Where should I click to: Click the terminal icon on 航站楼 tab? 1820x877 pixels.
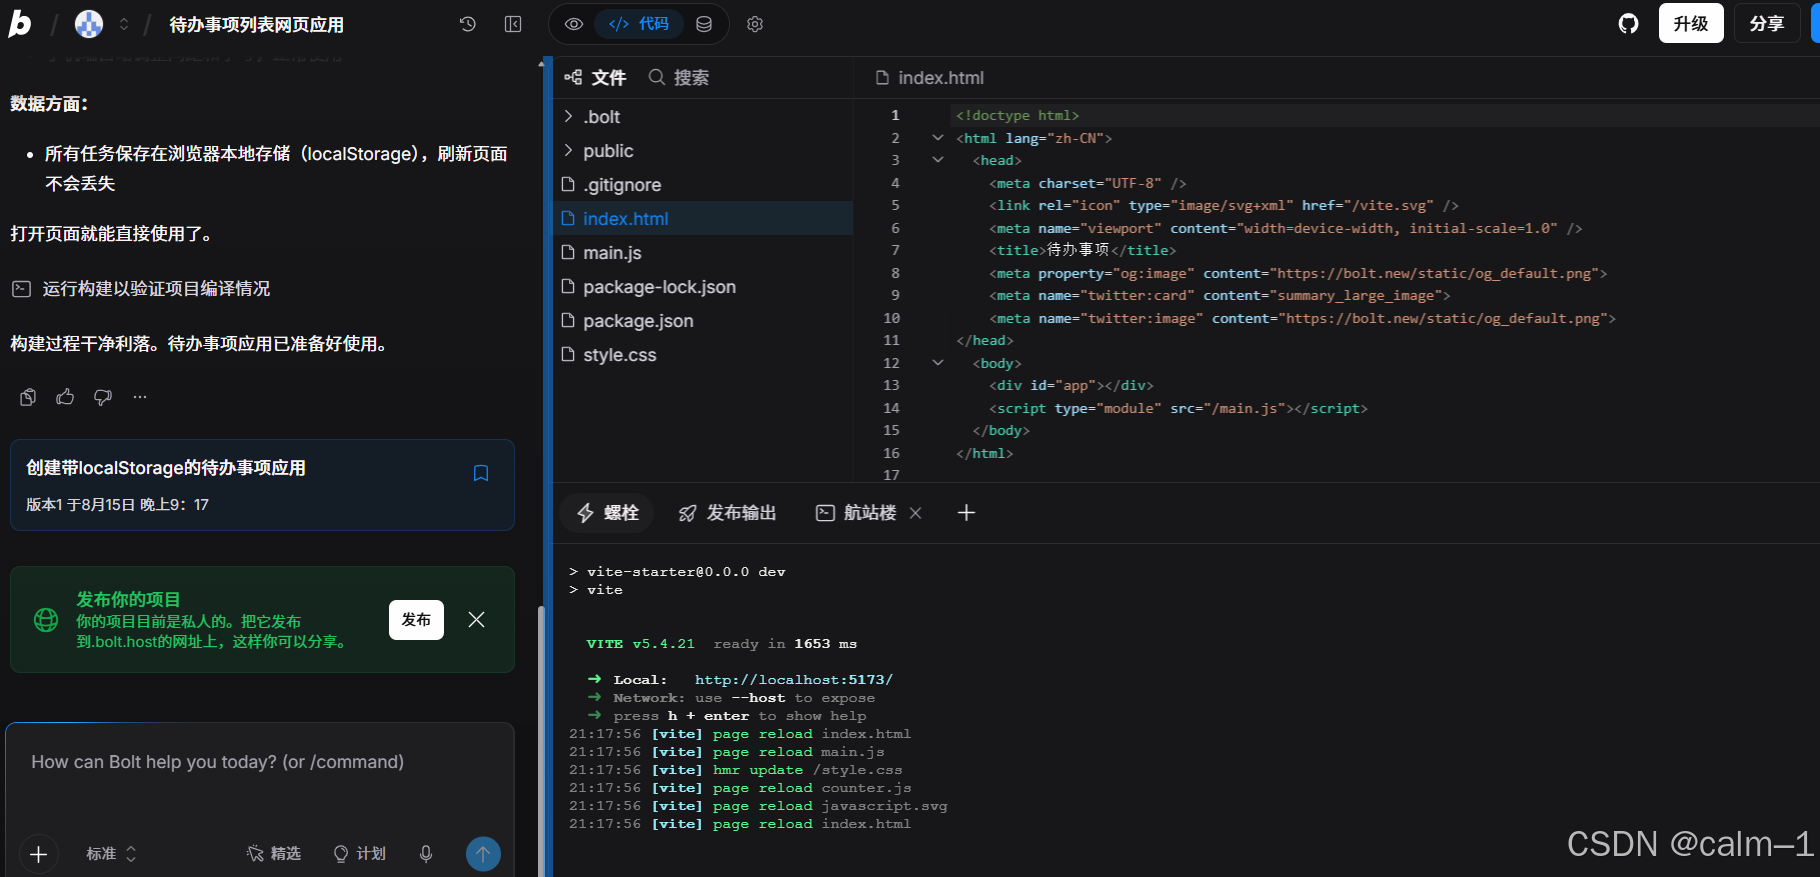click(825, 513)
